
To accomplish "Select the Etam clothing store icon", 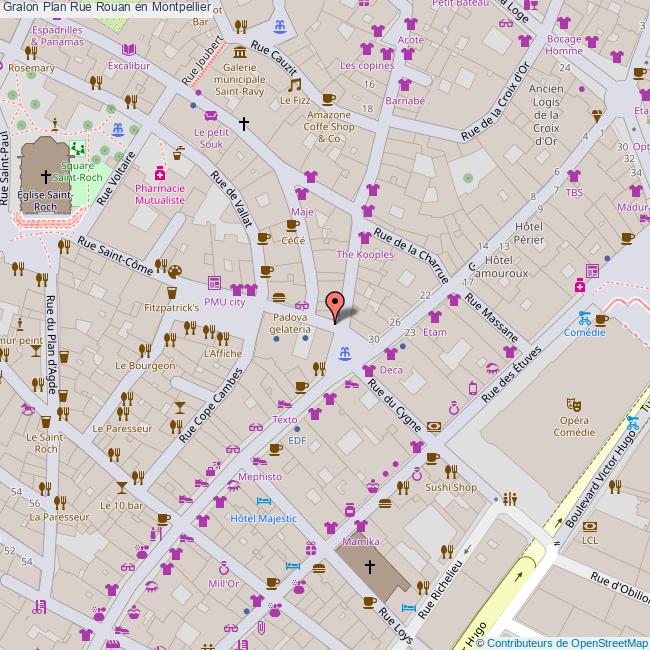I will [x=434, y=317].
